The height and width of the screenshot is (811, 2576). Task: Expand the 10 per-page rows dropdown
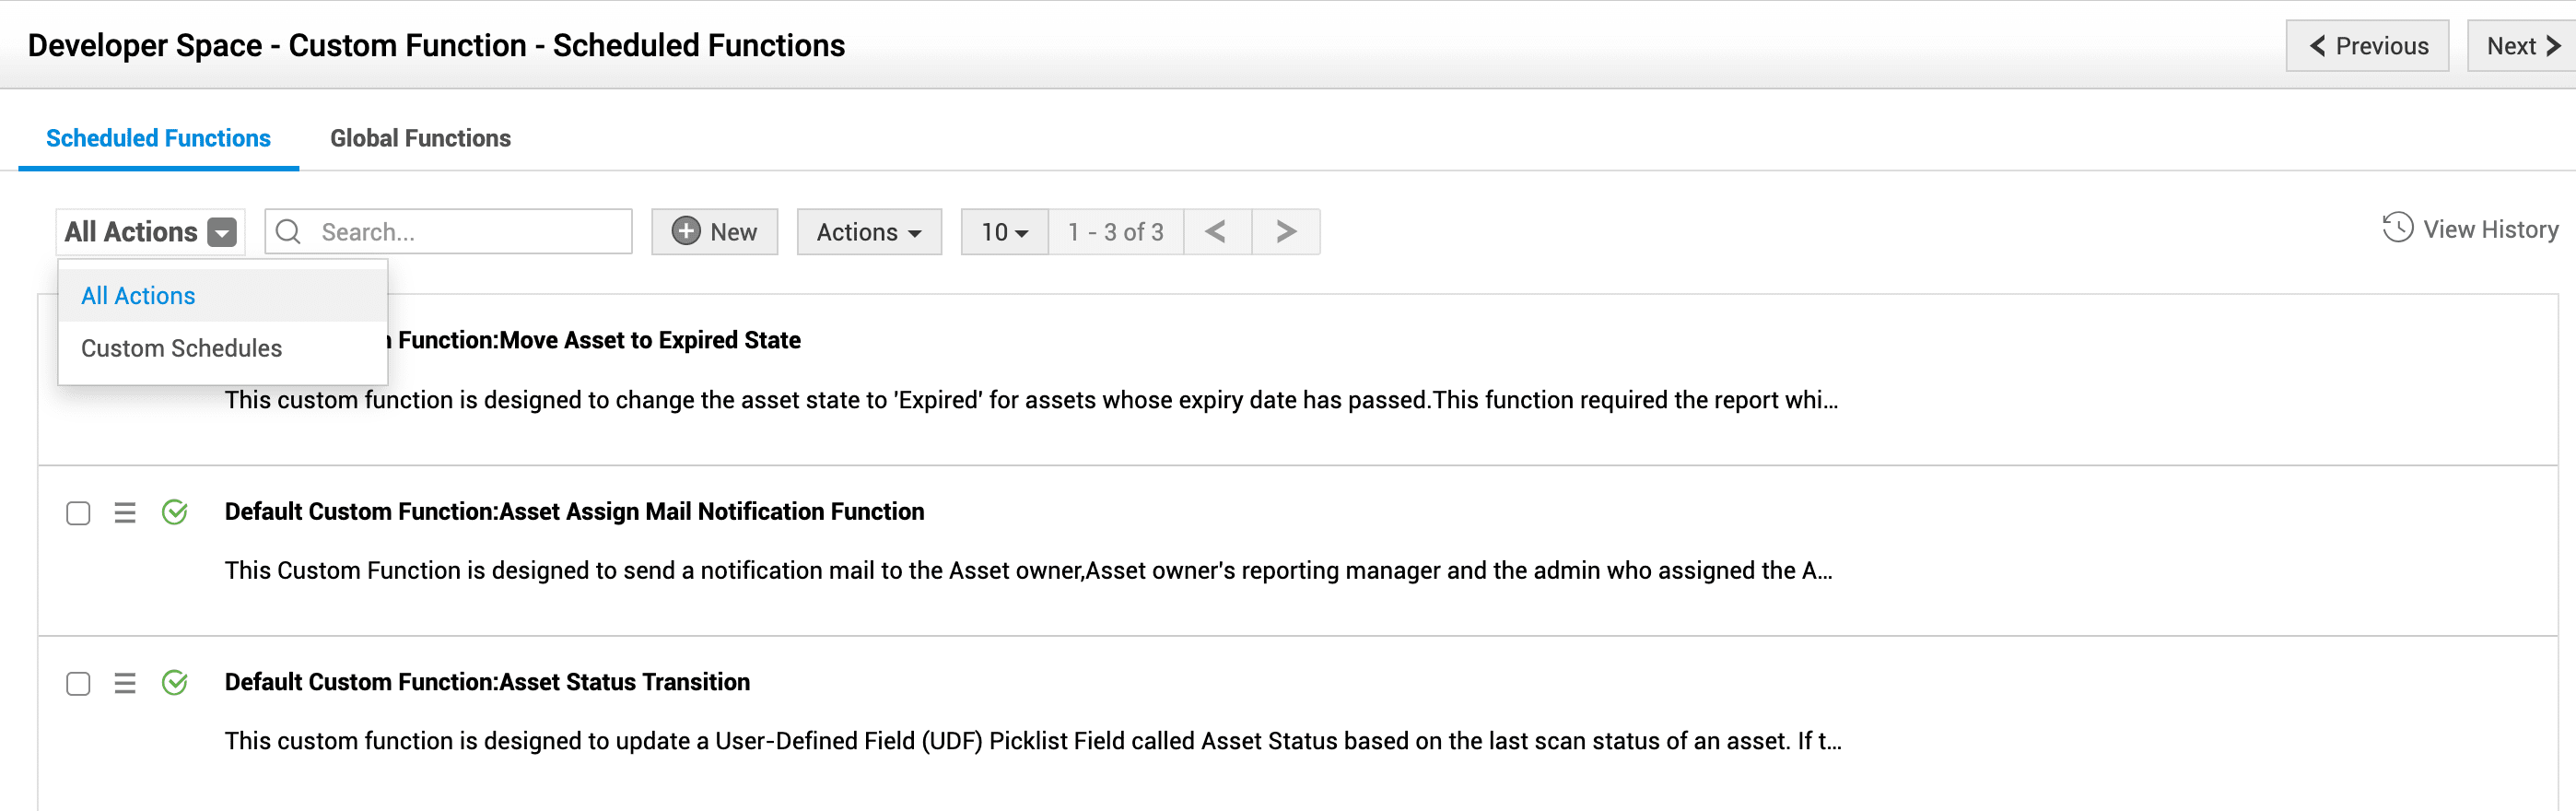[1004, 232]
